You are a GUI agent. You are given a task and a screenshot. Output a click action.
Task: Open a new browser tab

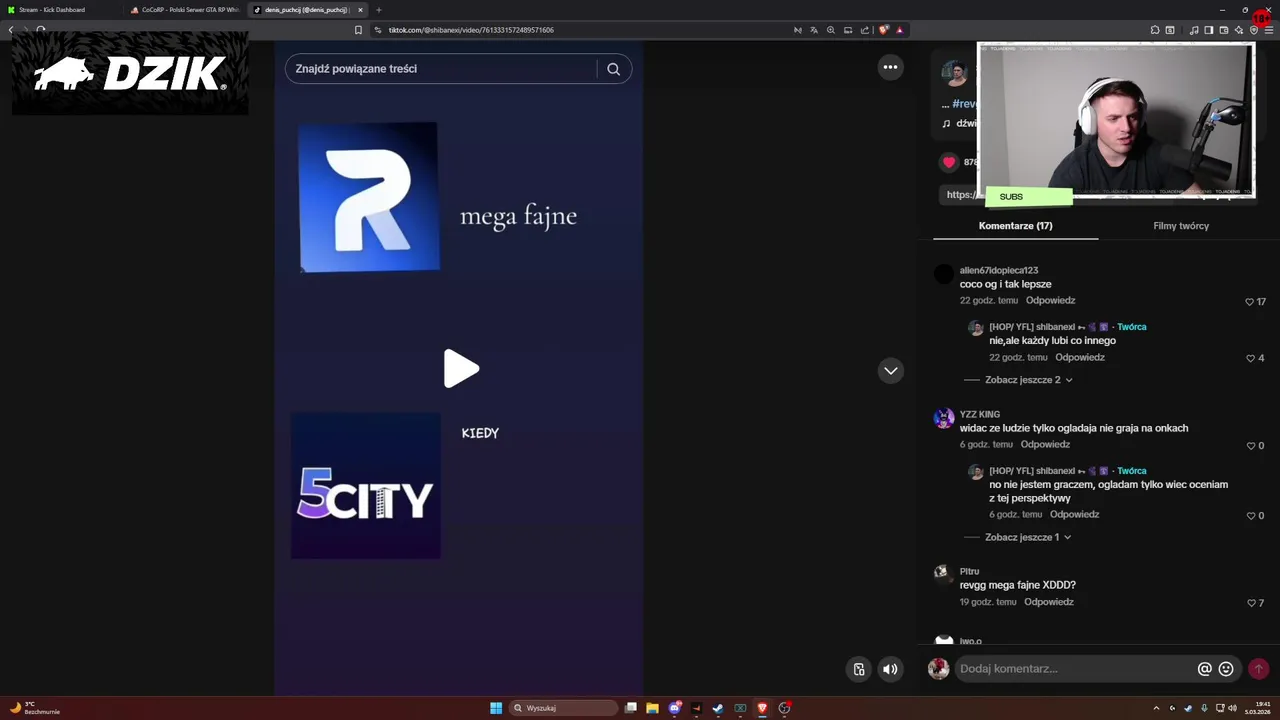(x=379, y=10)
